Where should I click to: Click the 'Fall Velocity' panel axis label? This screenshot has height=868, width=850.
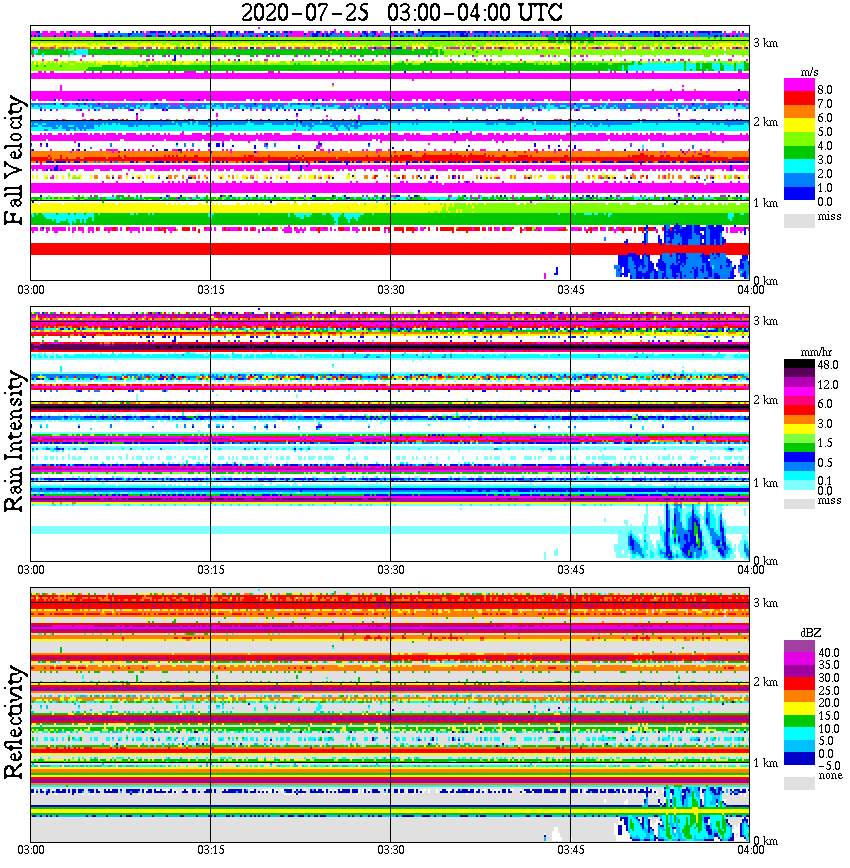14,160
